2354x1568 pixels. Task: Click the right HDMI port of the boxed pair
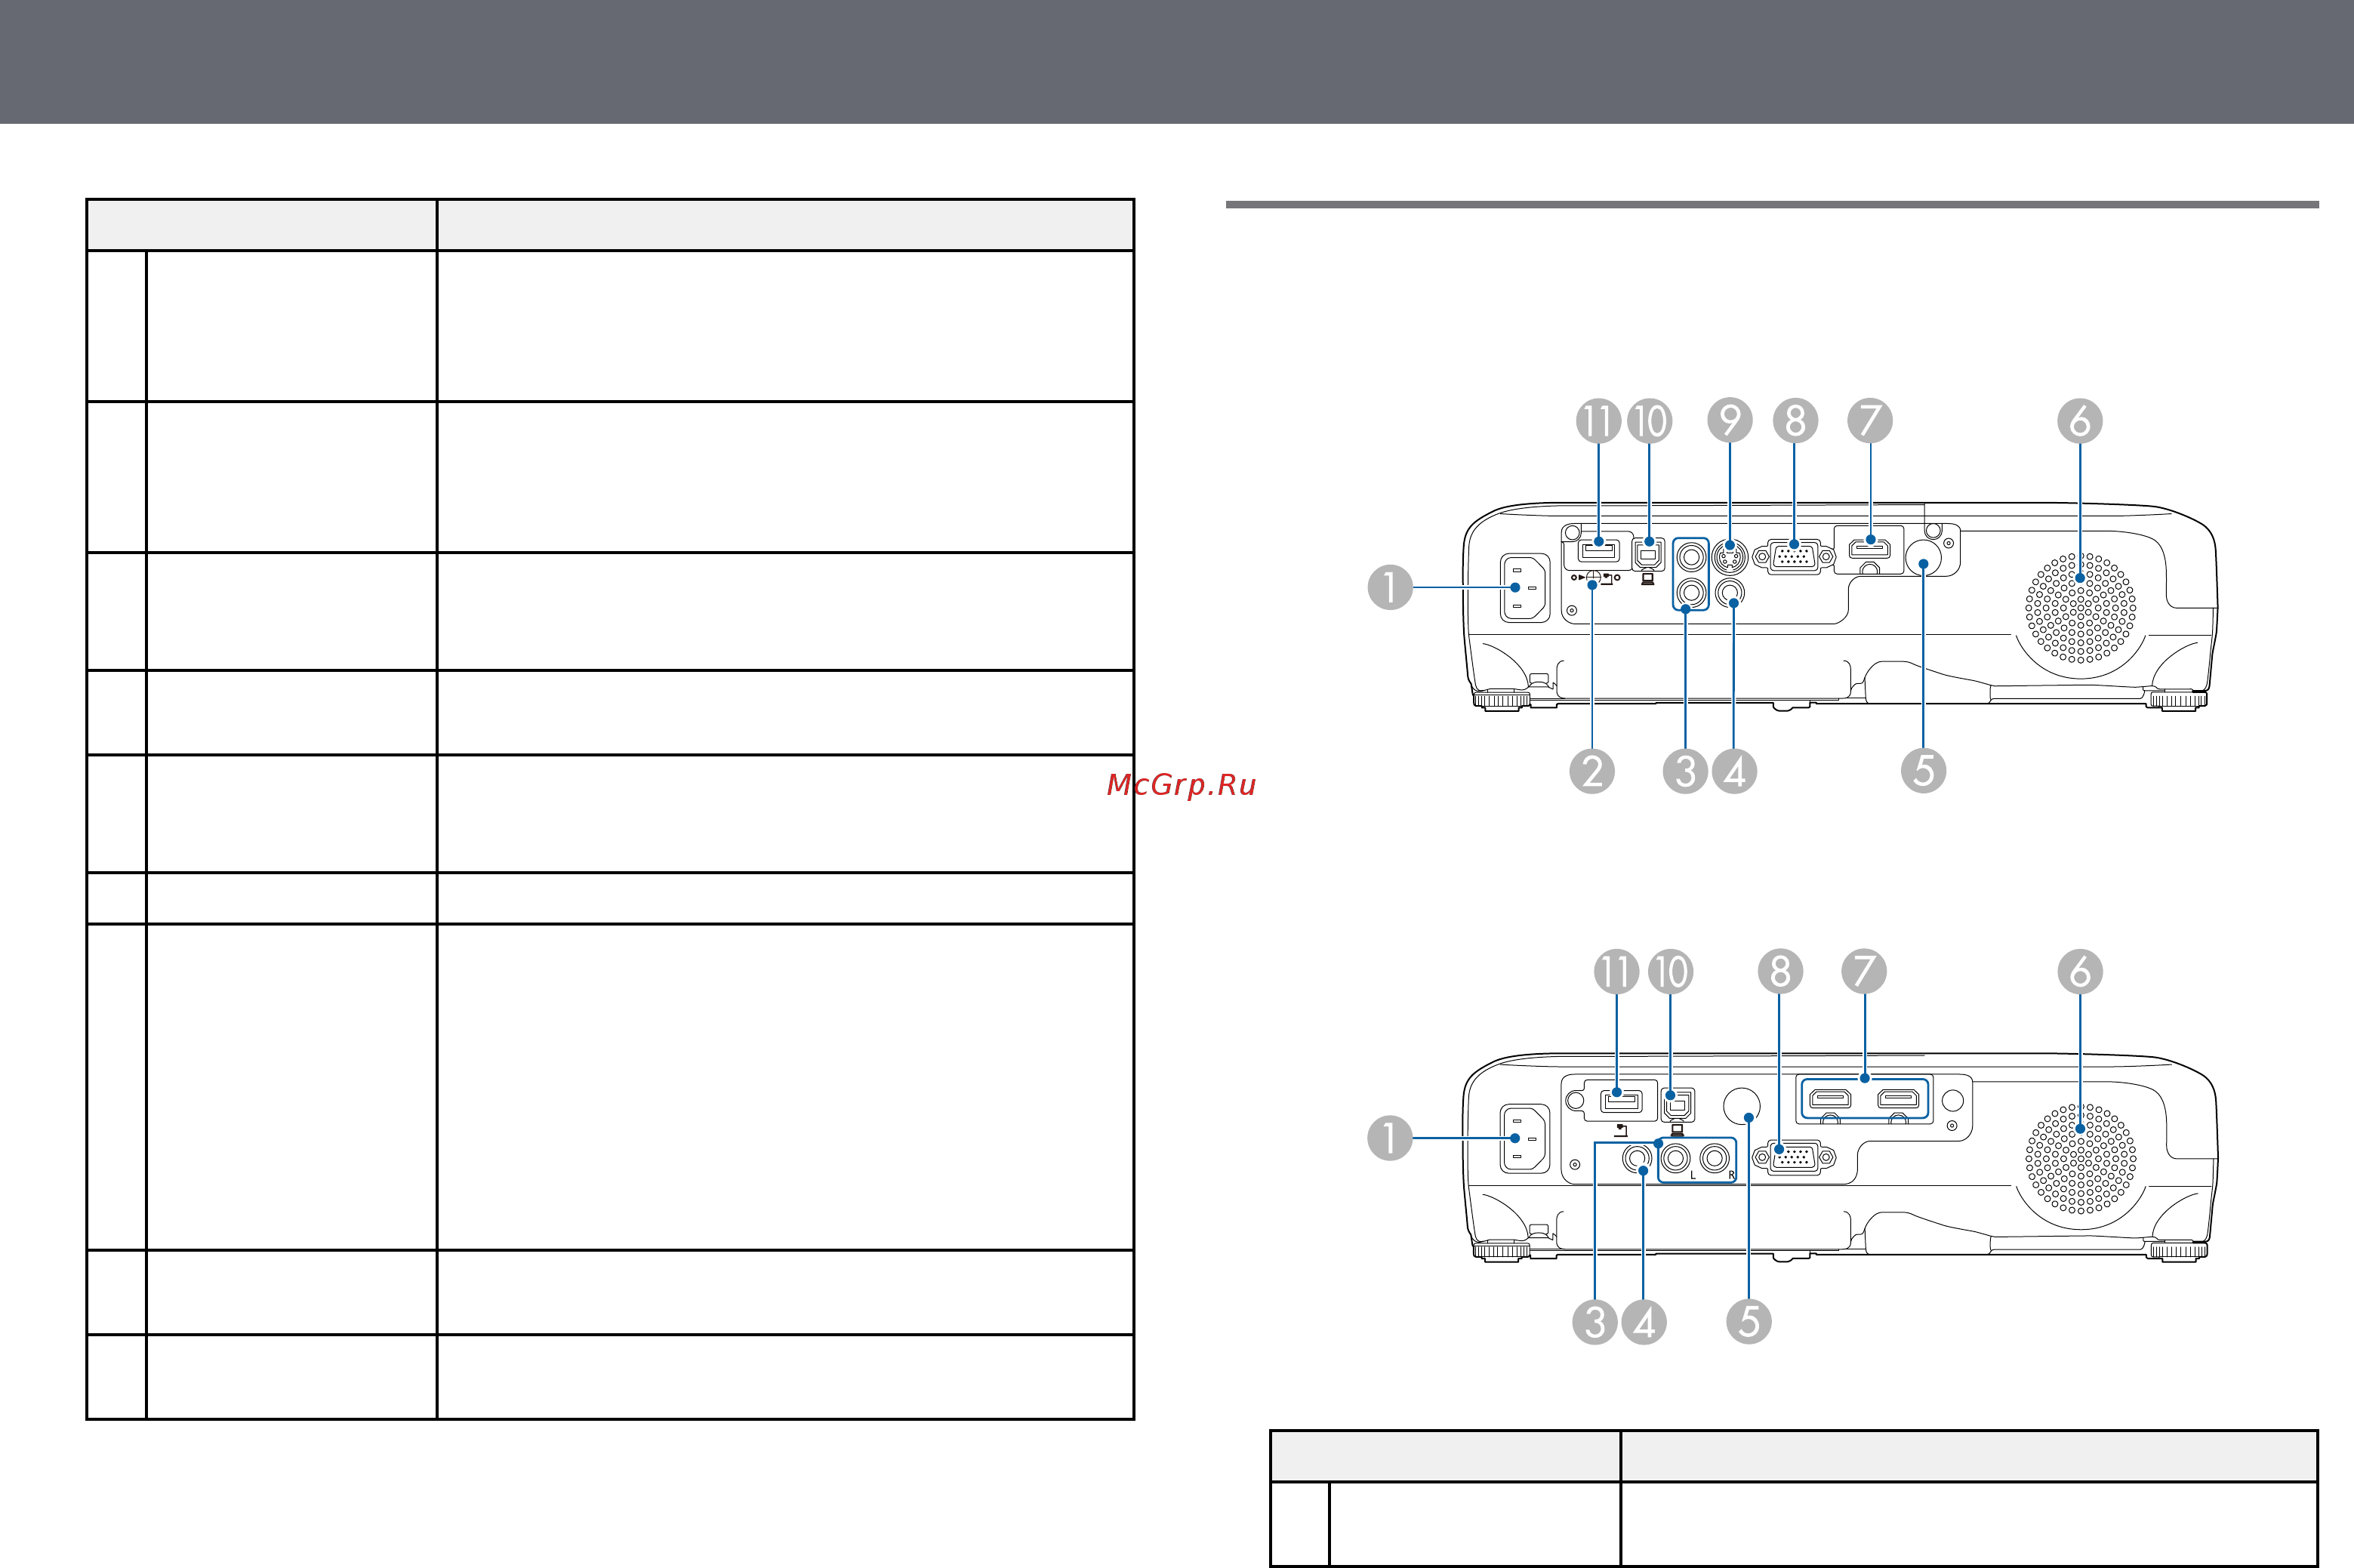[1898, 1099]
